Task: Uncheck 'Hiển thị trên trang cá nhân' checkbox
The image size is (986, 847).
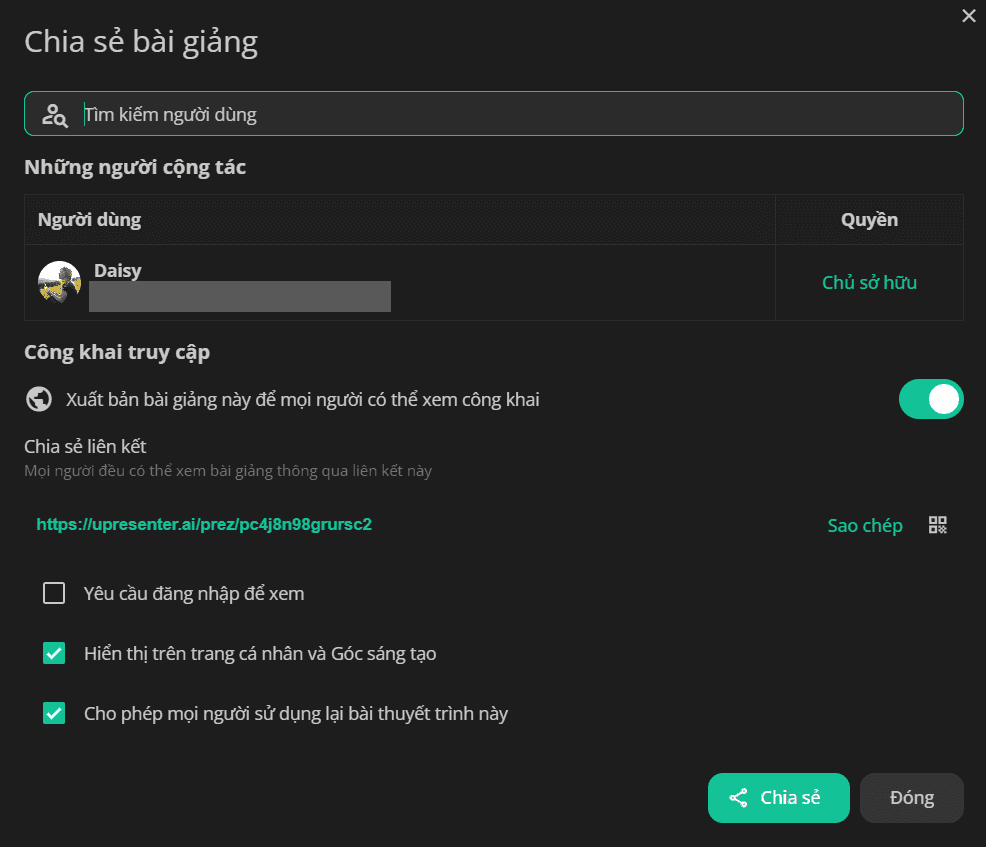Action: [x=54, y=653]
